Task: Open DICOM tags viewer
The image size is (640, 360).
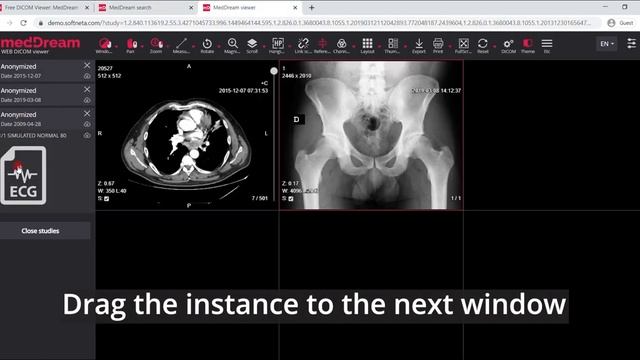Action: tap(509, 45)
